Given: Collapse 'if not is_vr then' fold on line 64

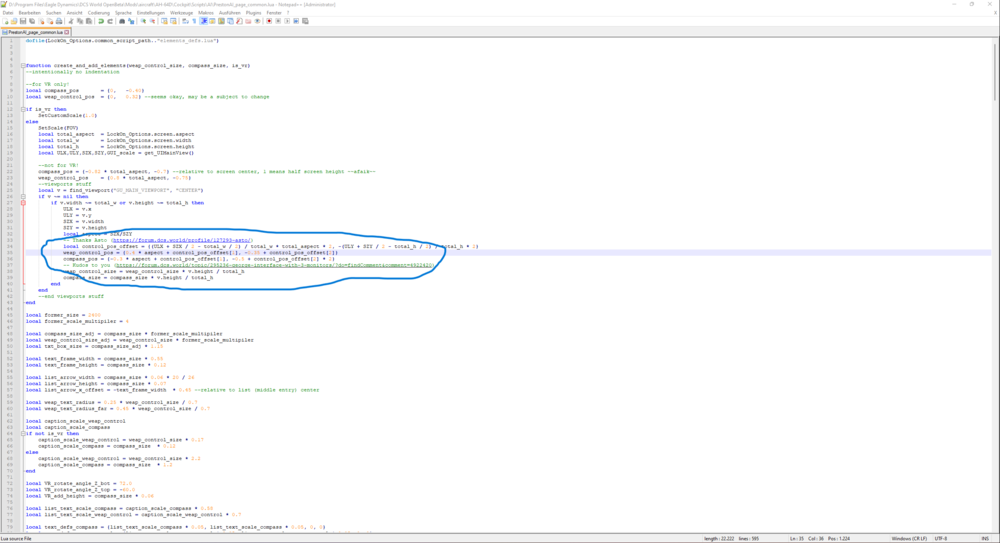Looking at the screenshot, I should pyautogui.click(x=23, y=433).
